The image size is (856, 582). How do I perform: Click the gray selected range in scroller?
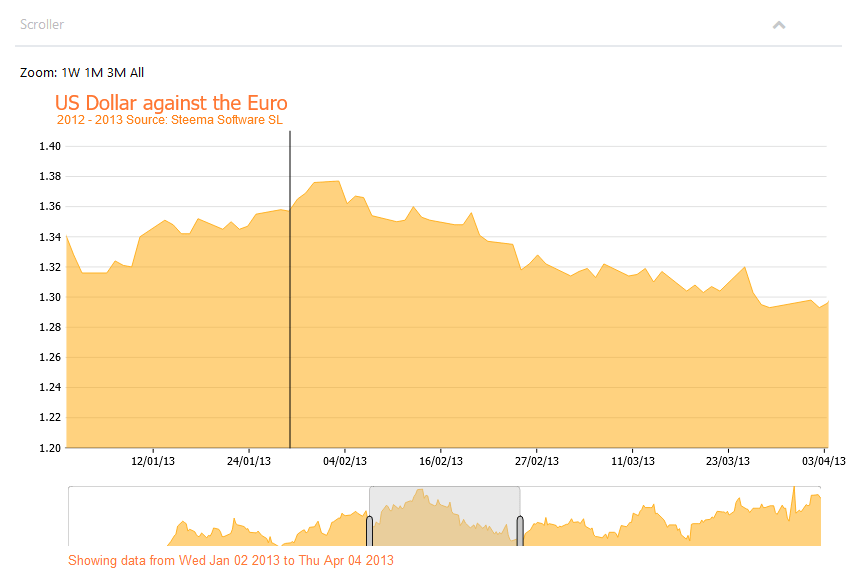(444, 516)
